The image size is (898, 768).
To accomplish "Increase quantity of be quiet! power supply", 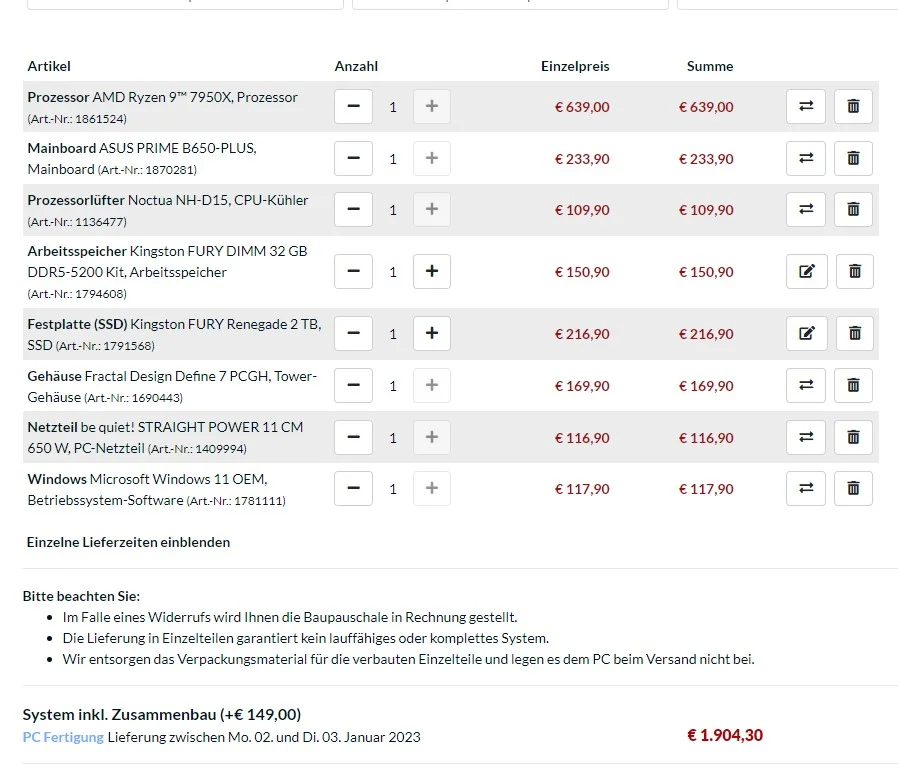I will click(x=432, y=438).
